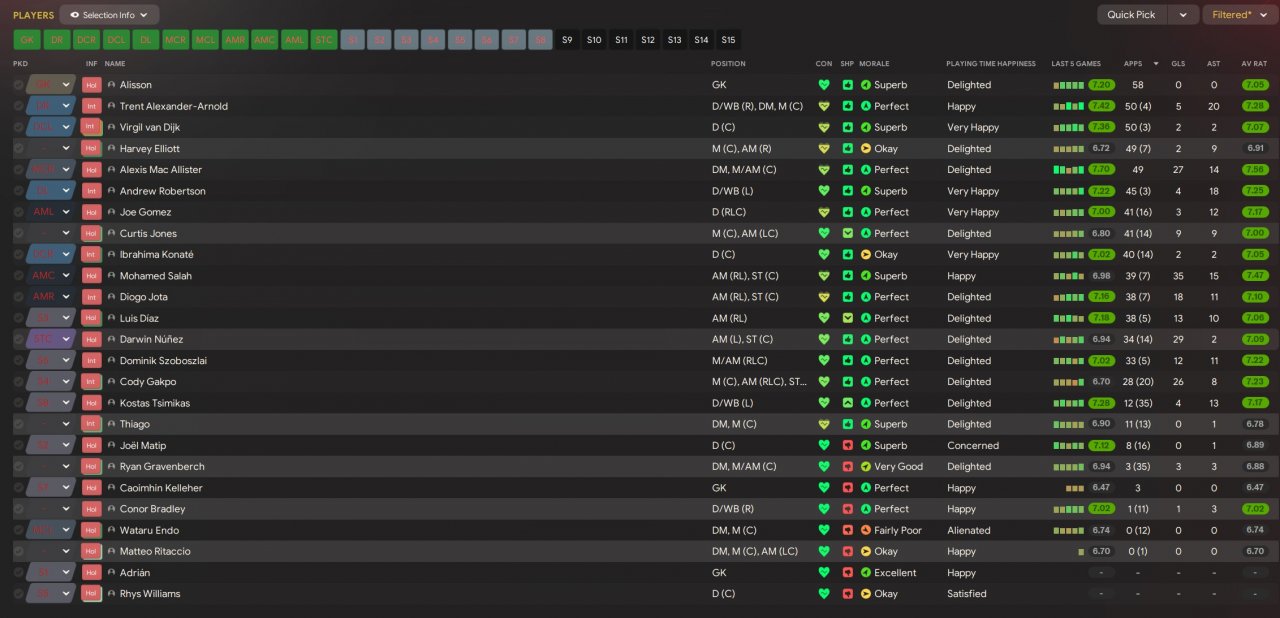Click Rhys Williams's Hol status badge
This screenshot has height=618, width=1280.
92,594
